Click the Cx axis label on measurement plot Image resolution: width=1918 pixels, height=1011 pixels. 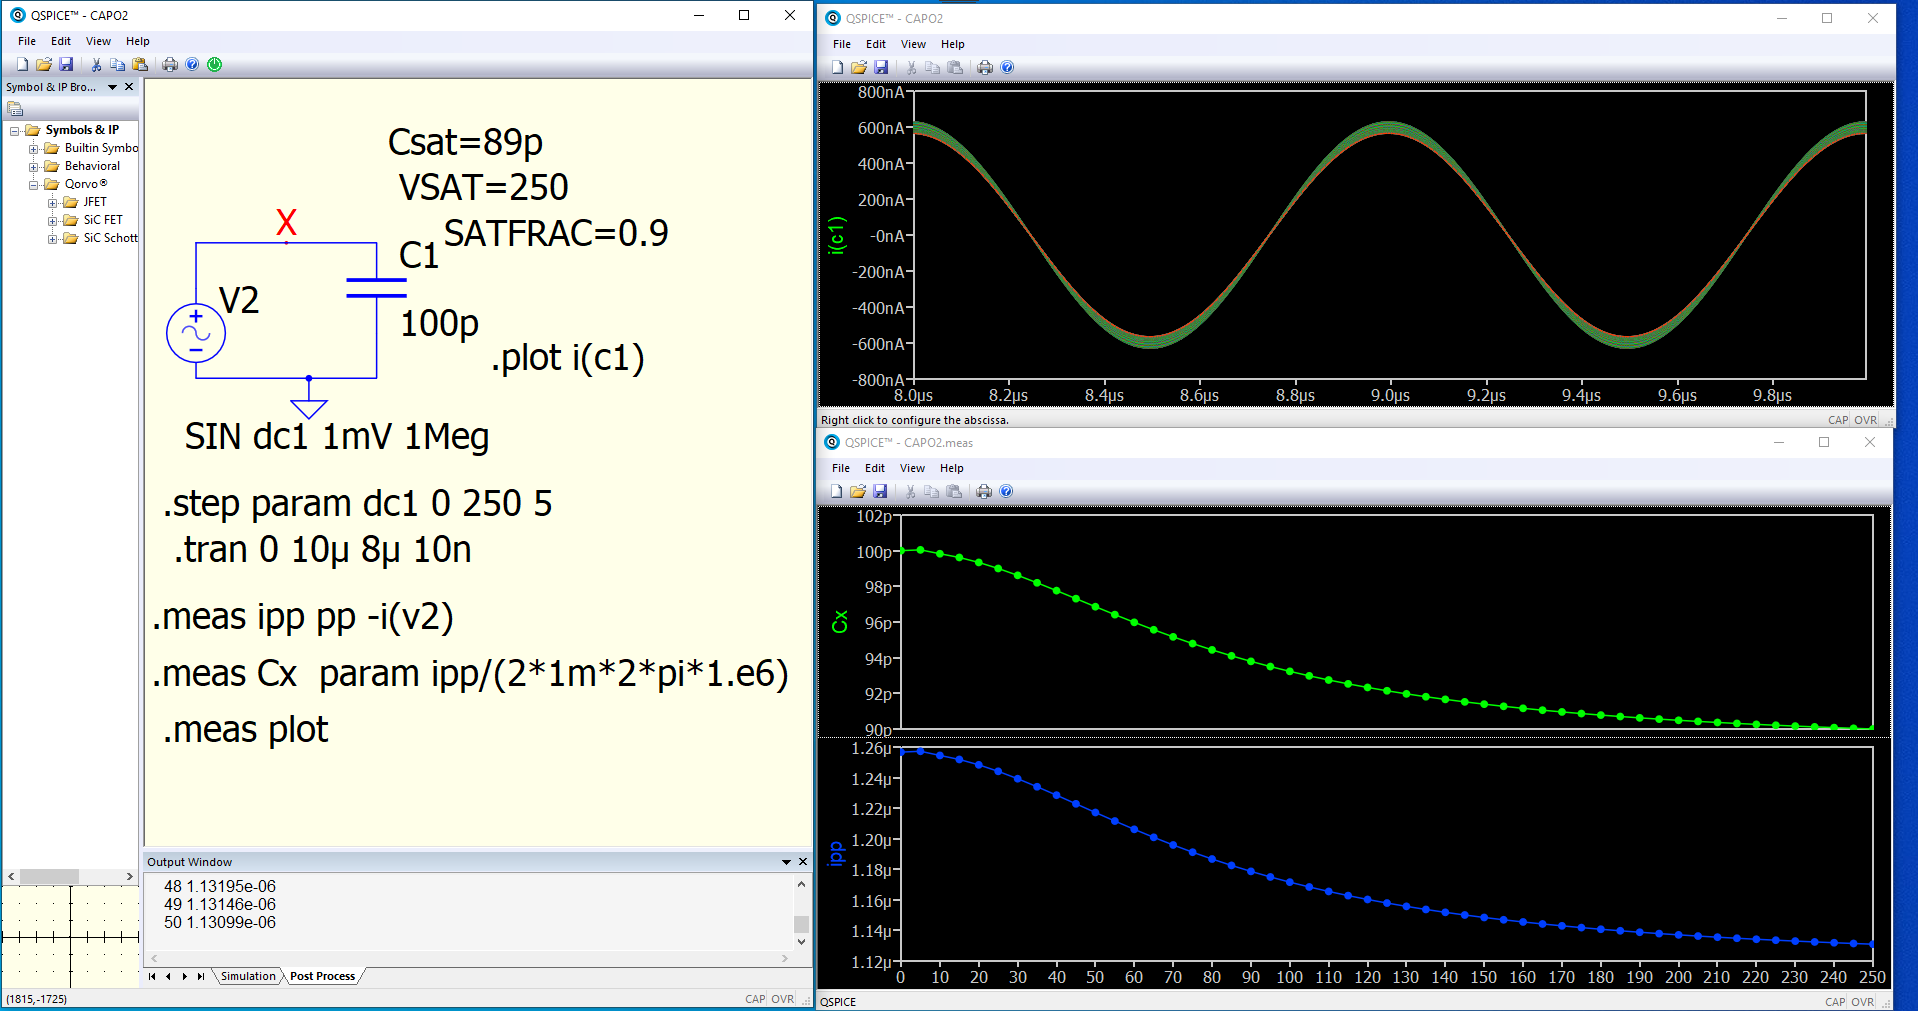[840, 621]
